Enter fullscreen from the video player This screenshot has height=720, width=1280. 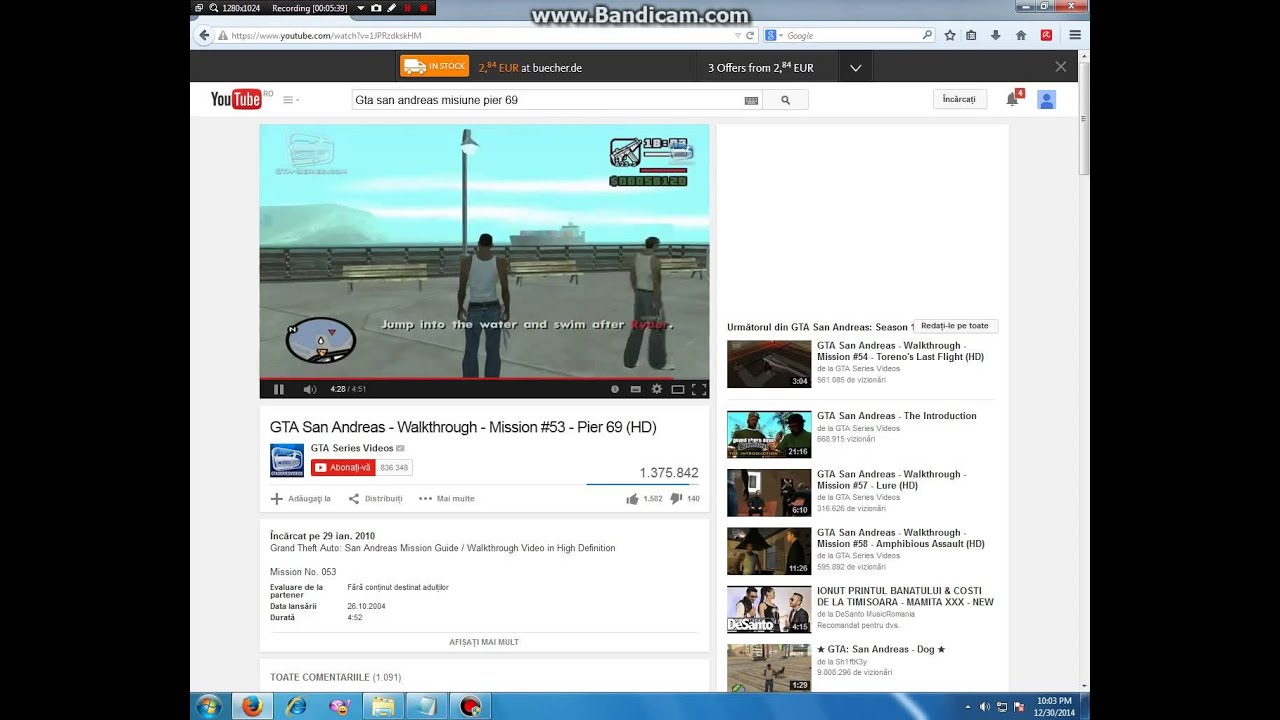pyautogui.click(x=699, y=389)
